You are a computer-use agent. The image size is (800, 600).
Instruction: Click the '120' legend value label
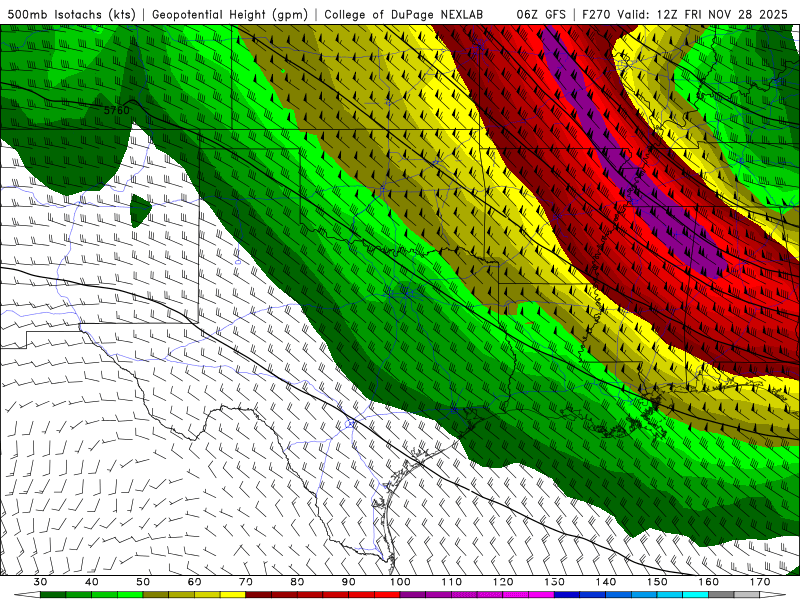503,582
